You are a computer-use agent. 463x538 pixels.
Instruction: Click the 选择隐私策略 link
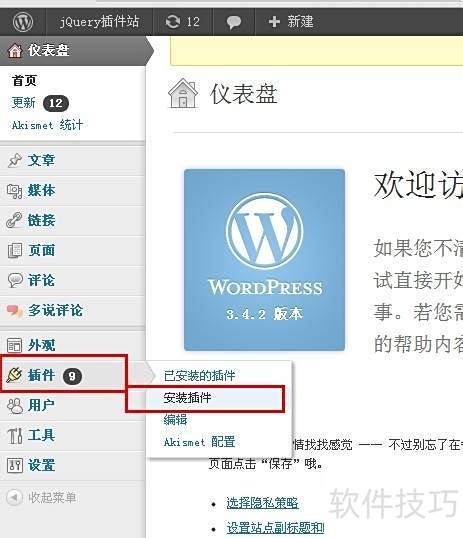pyautogui.click(x=262, y=503)
